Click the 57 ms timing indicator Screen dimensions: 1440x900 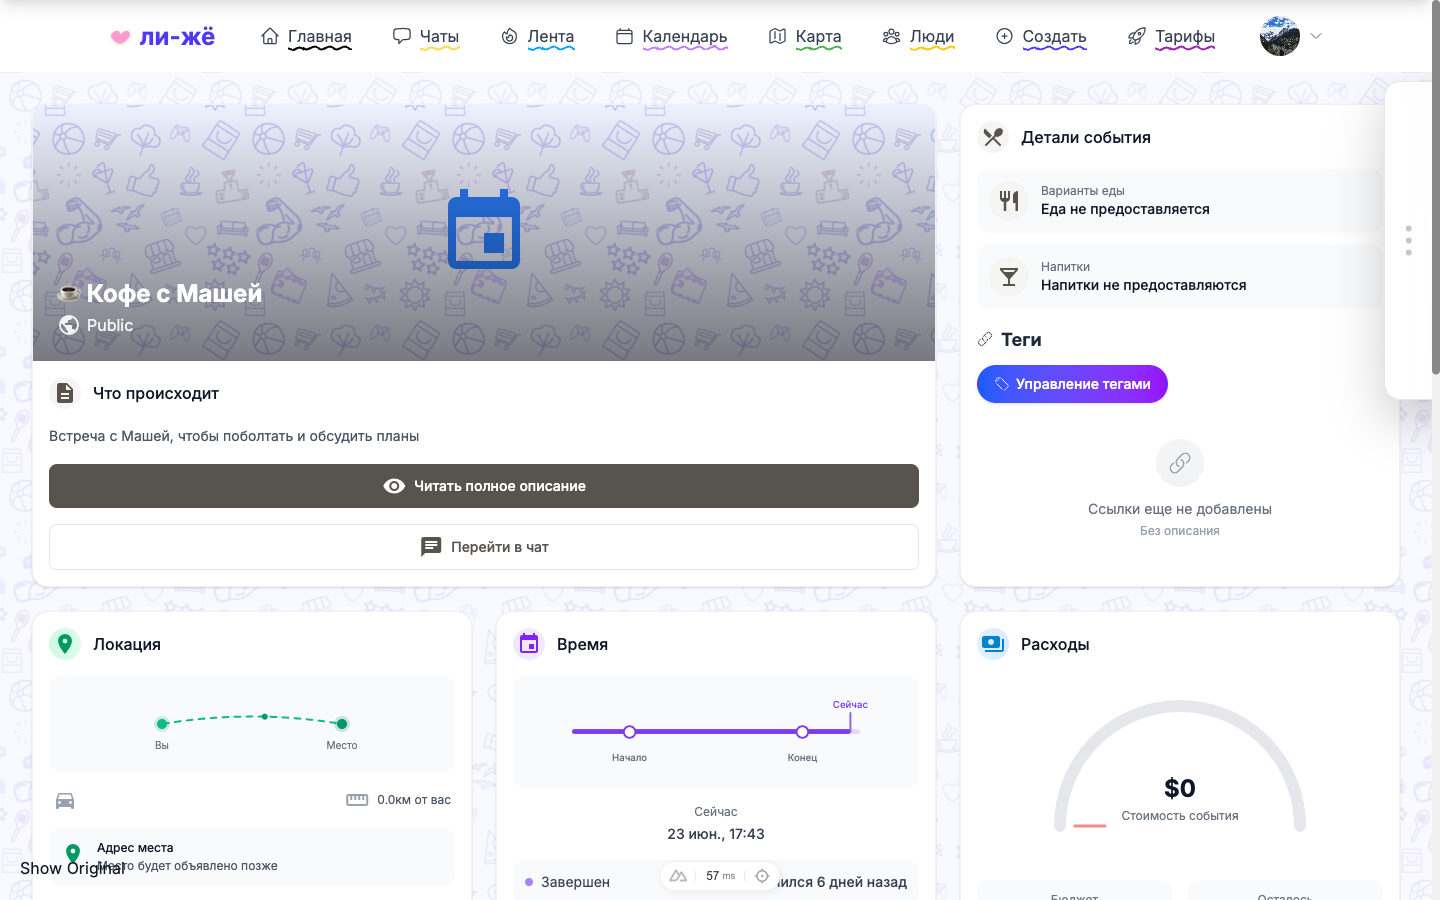click(720, 876)
